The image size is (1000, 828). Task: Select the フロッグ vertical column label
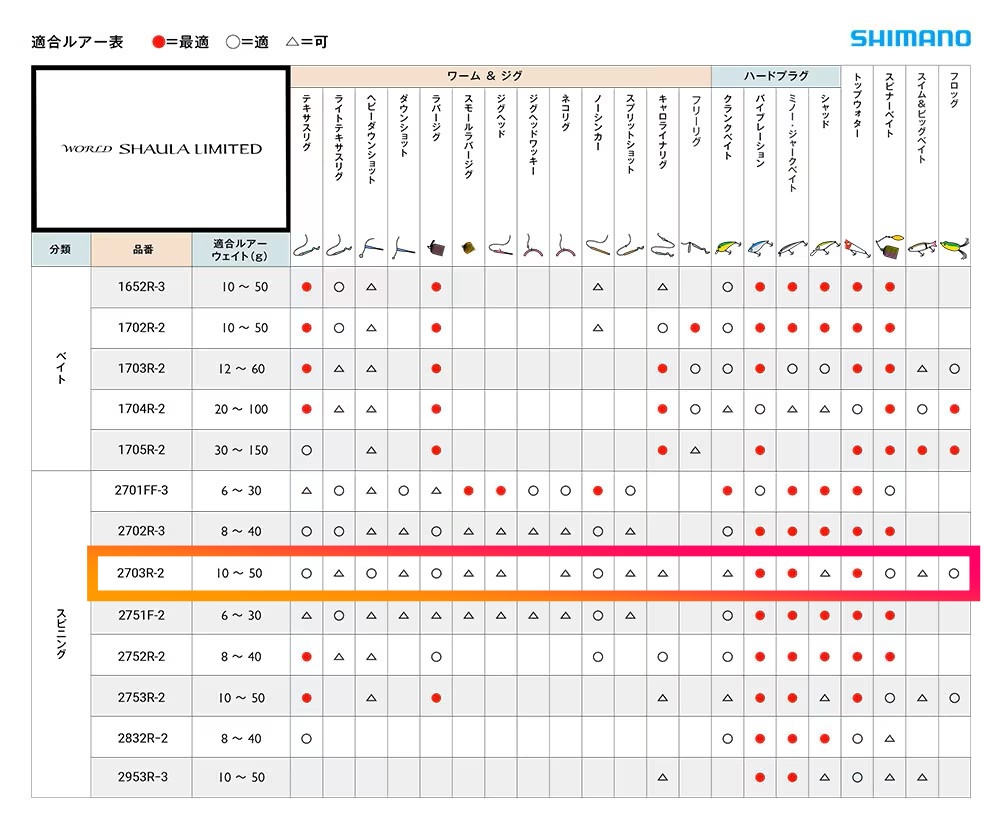(955, 90)
